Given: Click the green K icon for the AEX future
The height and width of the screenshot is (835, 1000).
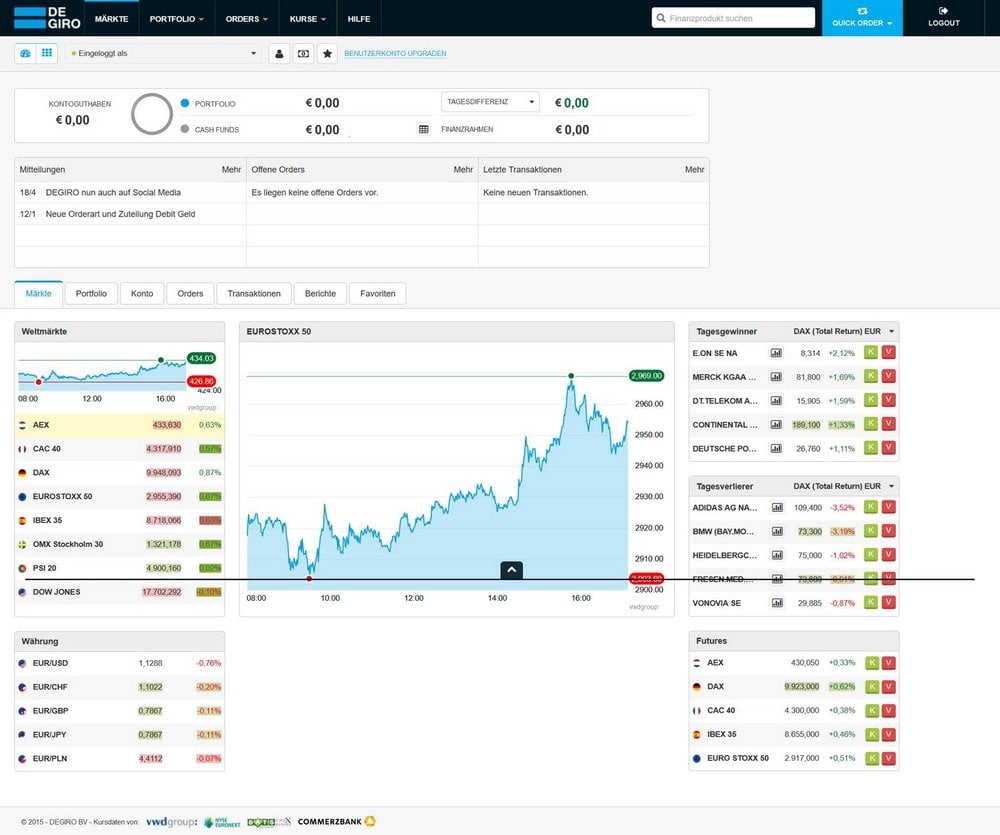Looking at the screenshot, I should [871, 663].
